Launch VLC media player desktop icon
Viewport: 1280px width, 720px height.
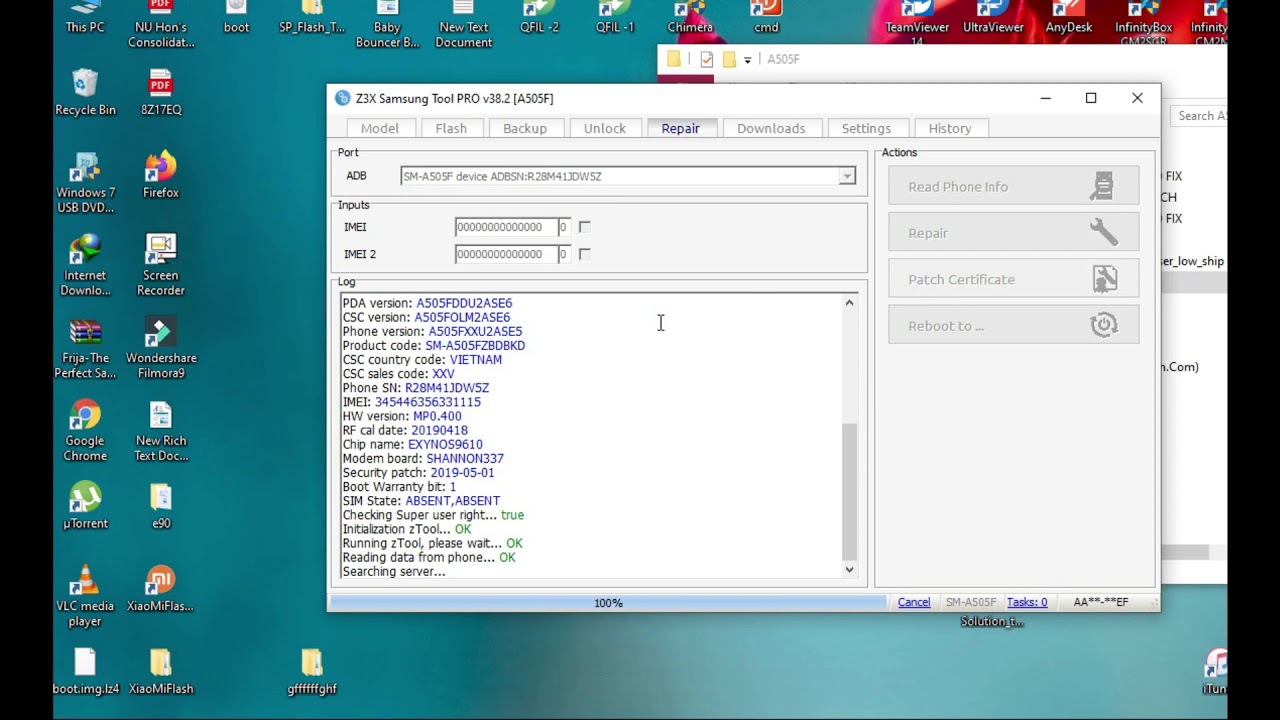click(x=85, y=596)
